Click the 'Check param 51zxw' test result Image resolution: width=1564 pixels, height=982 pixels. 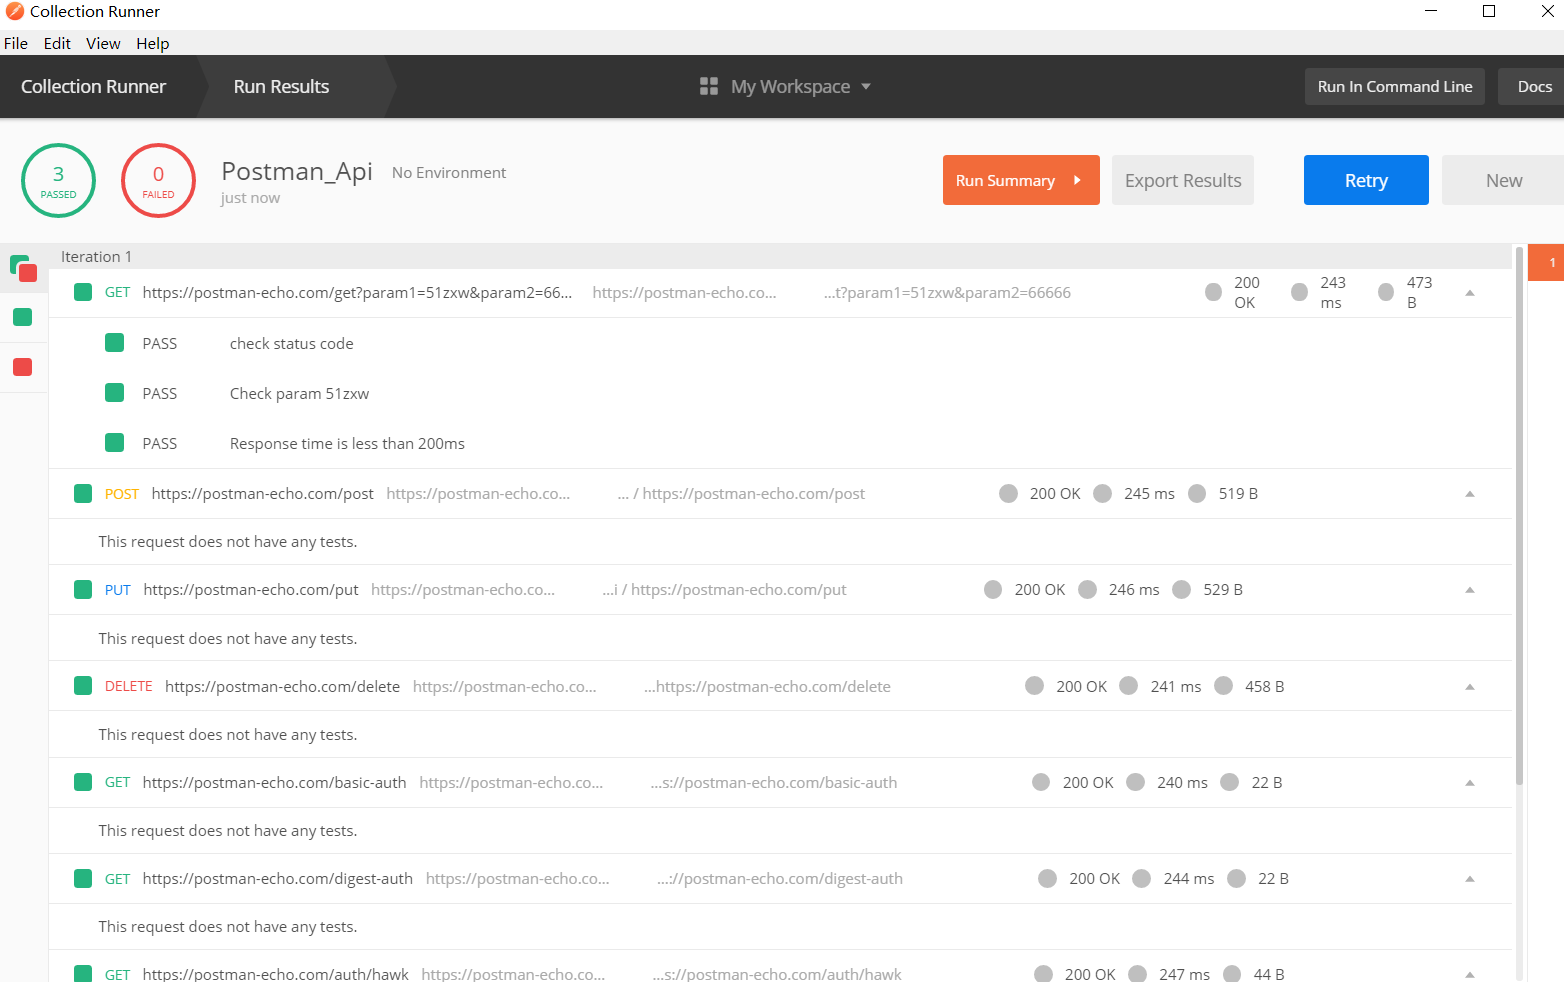[299, 393]
